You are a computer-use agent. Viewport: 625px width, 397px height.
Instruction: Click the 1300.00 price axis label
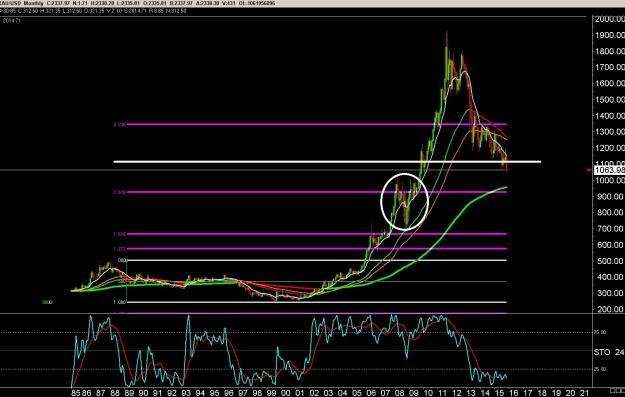(x=610, y=132)
